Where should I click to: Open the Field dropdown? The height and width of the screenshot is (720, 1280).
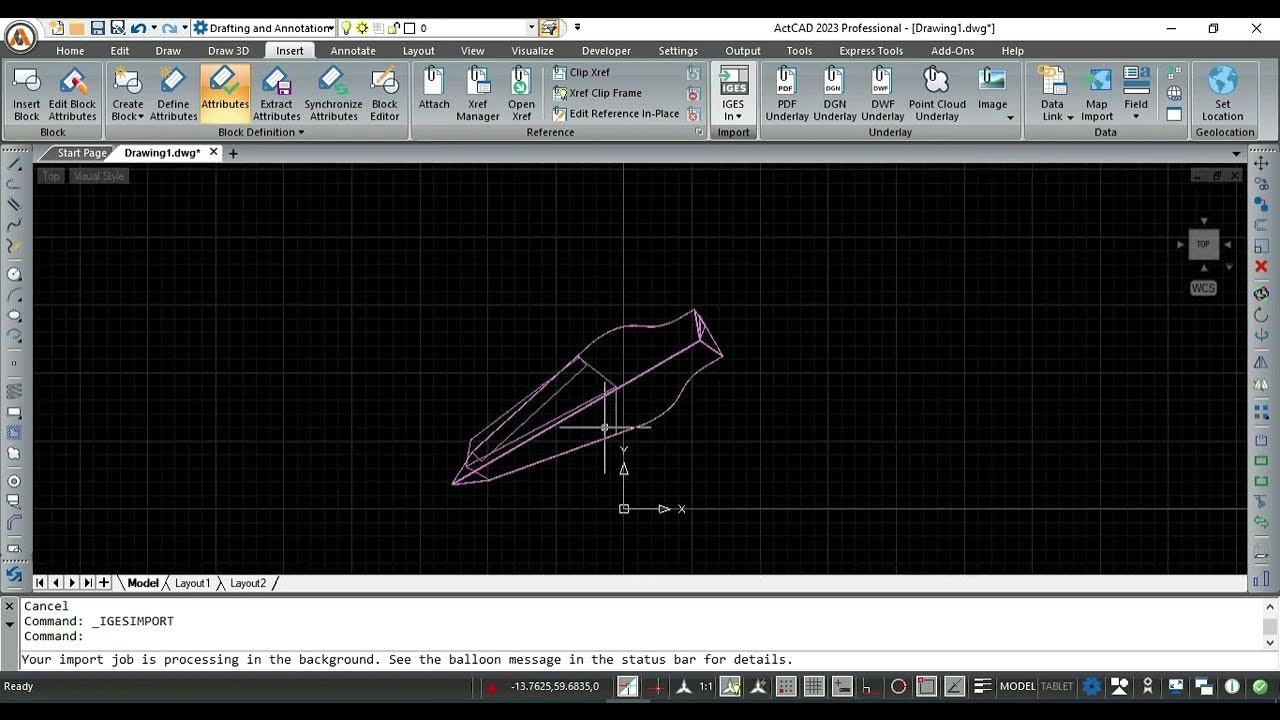click(x=1136, y=116)
